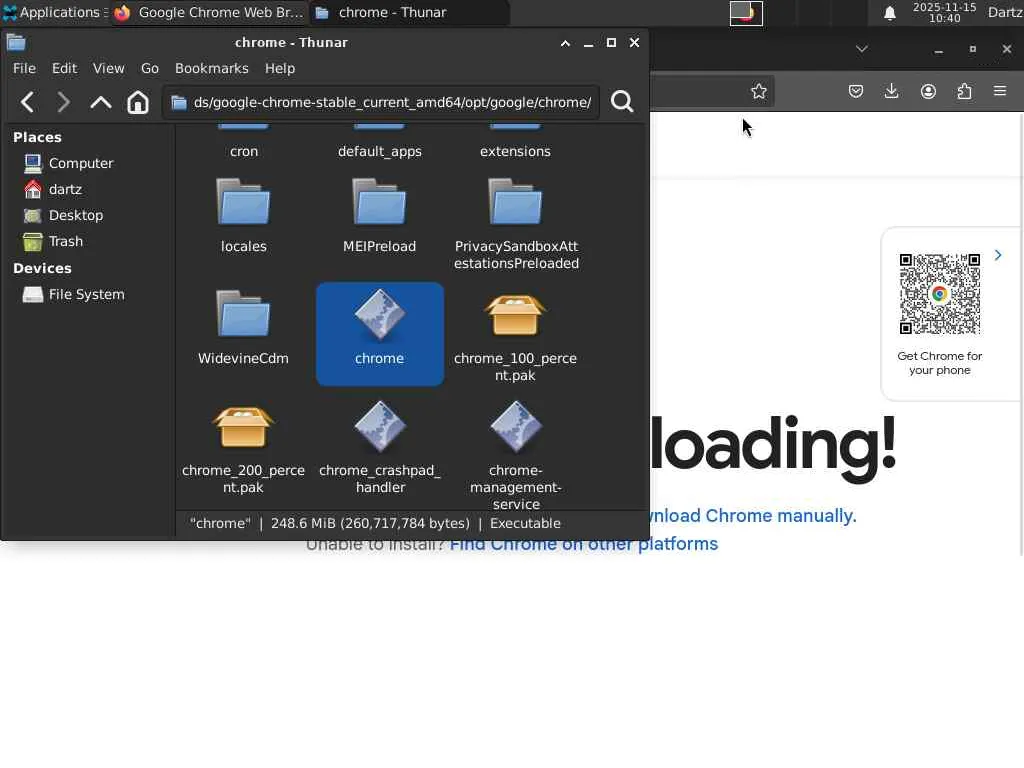Click the workspace switcher in the top panel
The width and height of the screenshot is (1024, 768).
pos(746,13)
